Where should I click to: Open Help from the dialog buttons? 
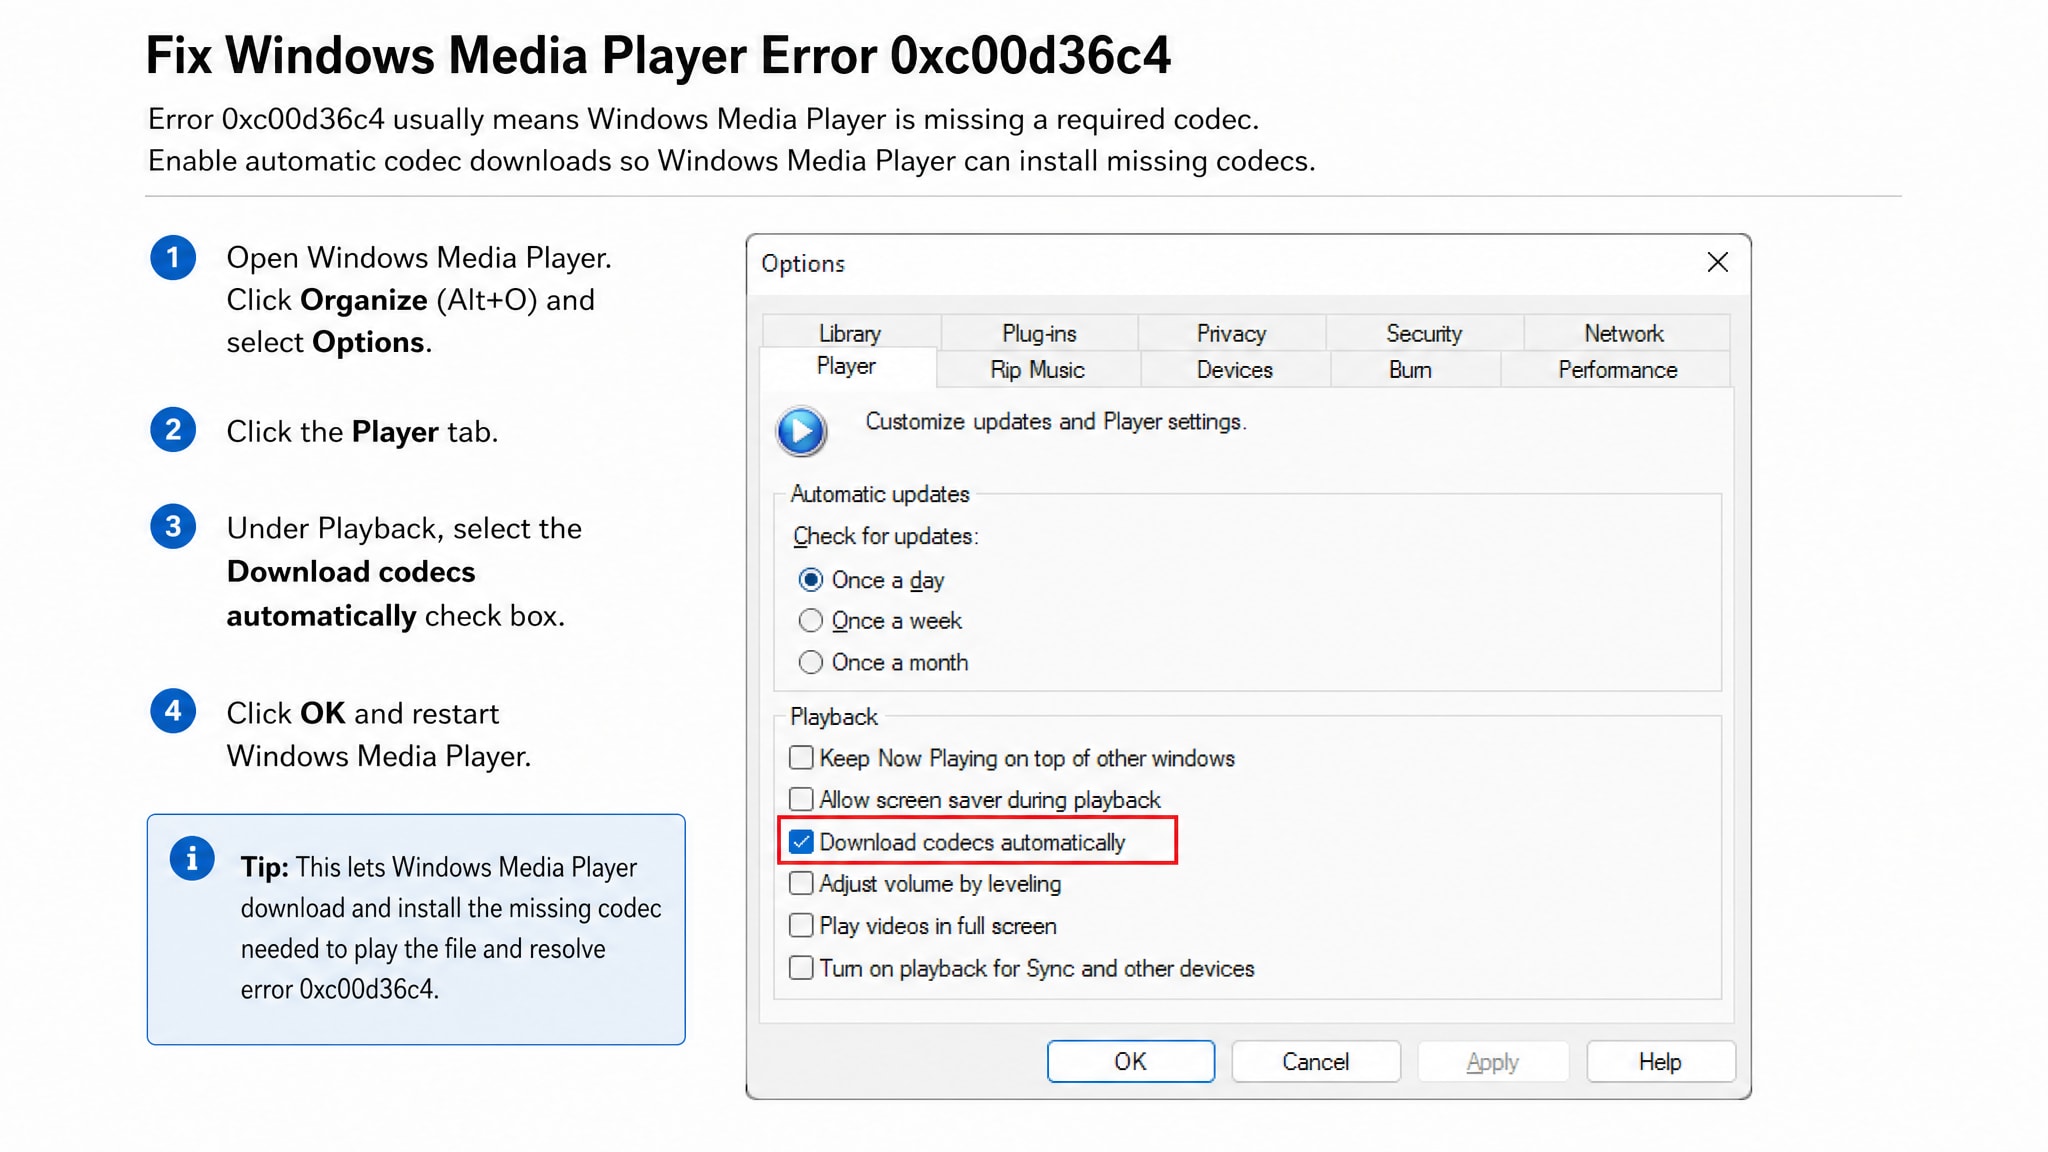pyautogui.click(x=1660, y=1061)
